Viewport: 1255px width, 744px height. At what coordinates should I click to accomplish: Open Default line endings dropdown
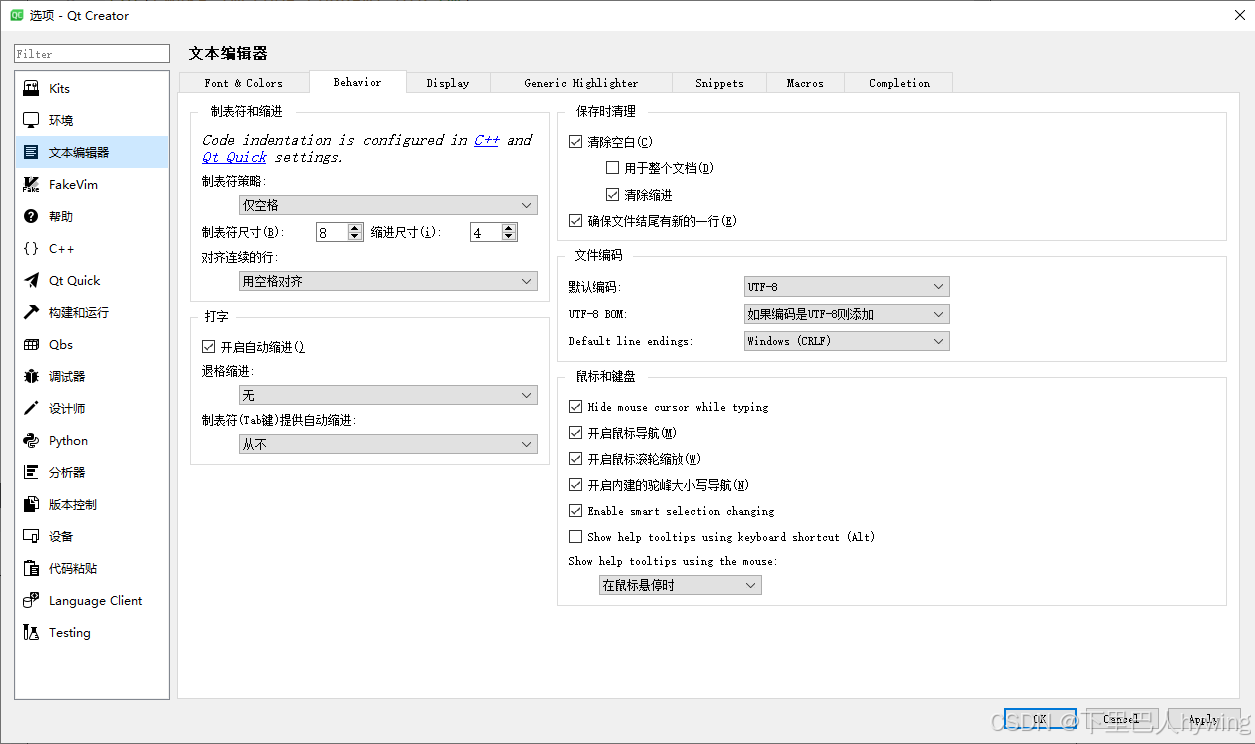(x=846, y=341)
